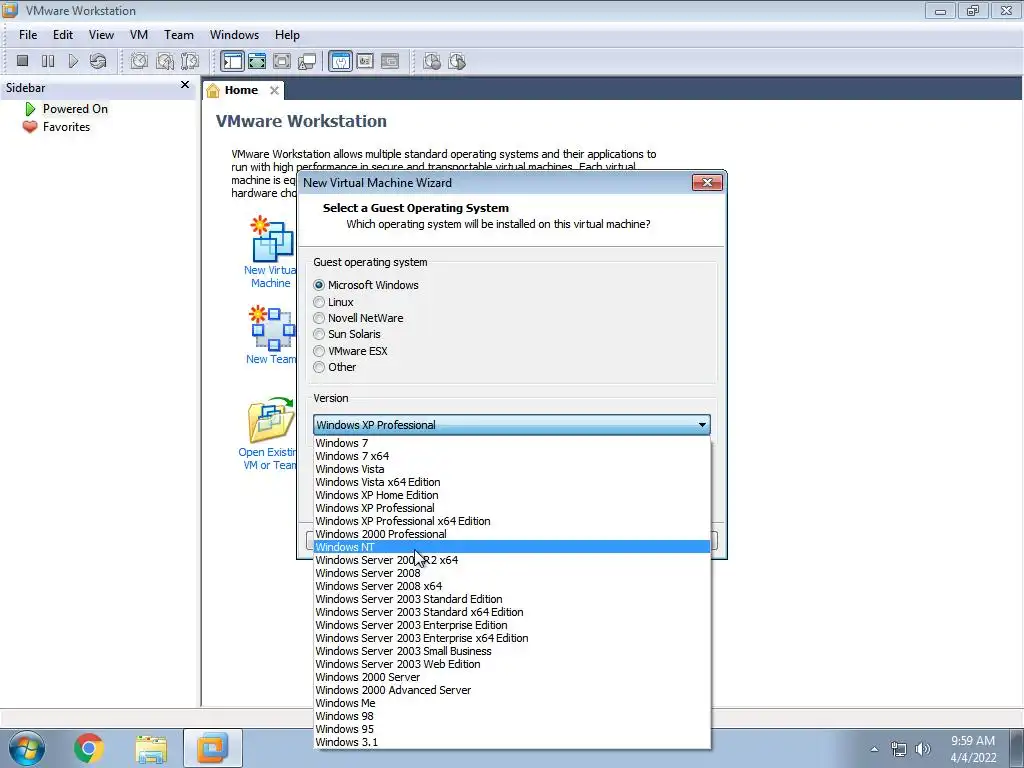The image size is (1024, 768).
Task: Click the Favorites sidebar item
Action: (x=67, y=127)
